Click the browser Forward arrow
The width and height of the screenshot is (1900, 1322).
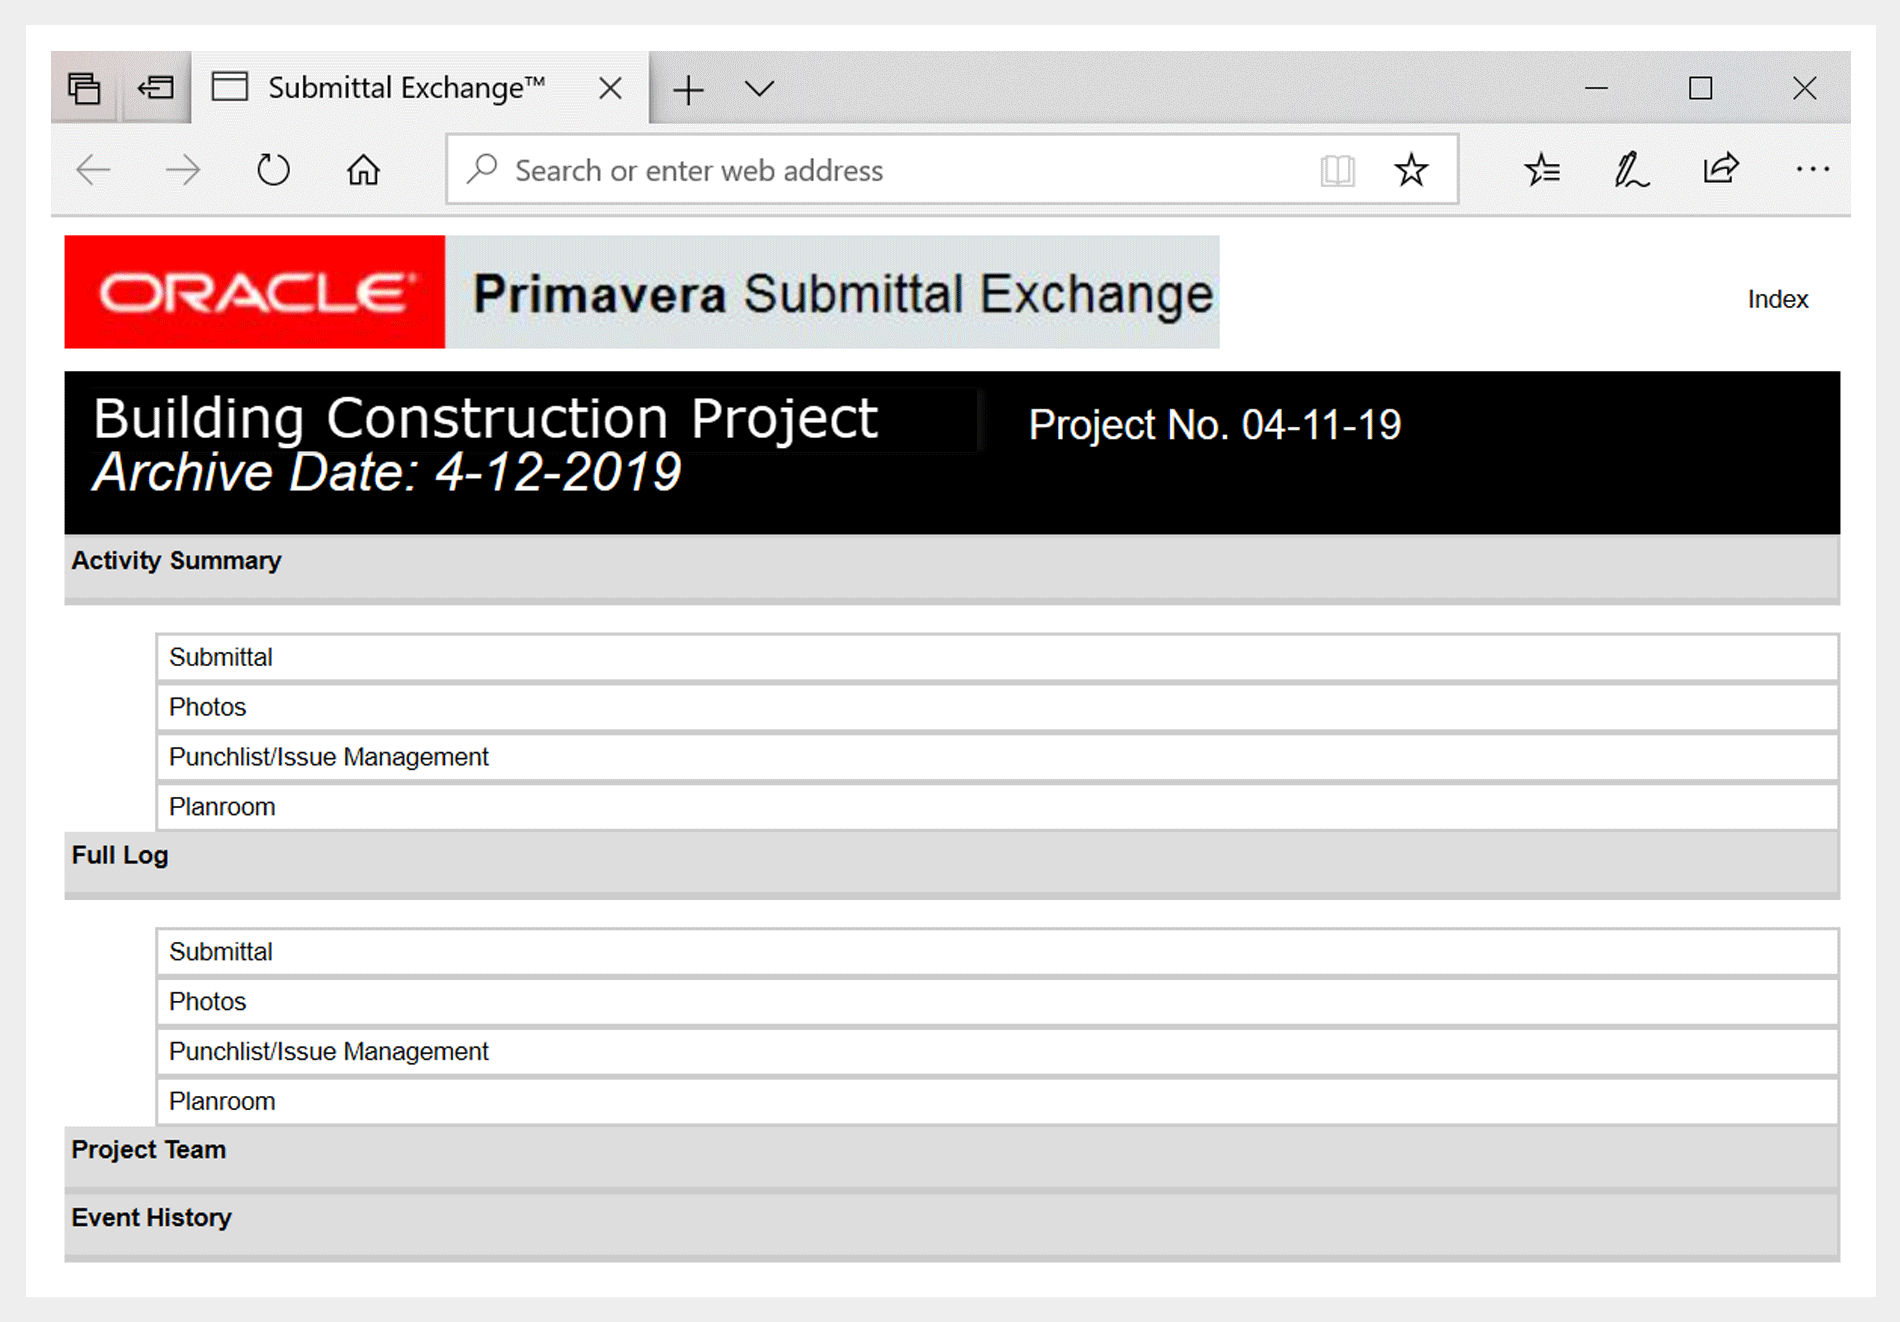coord(182,170)
